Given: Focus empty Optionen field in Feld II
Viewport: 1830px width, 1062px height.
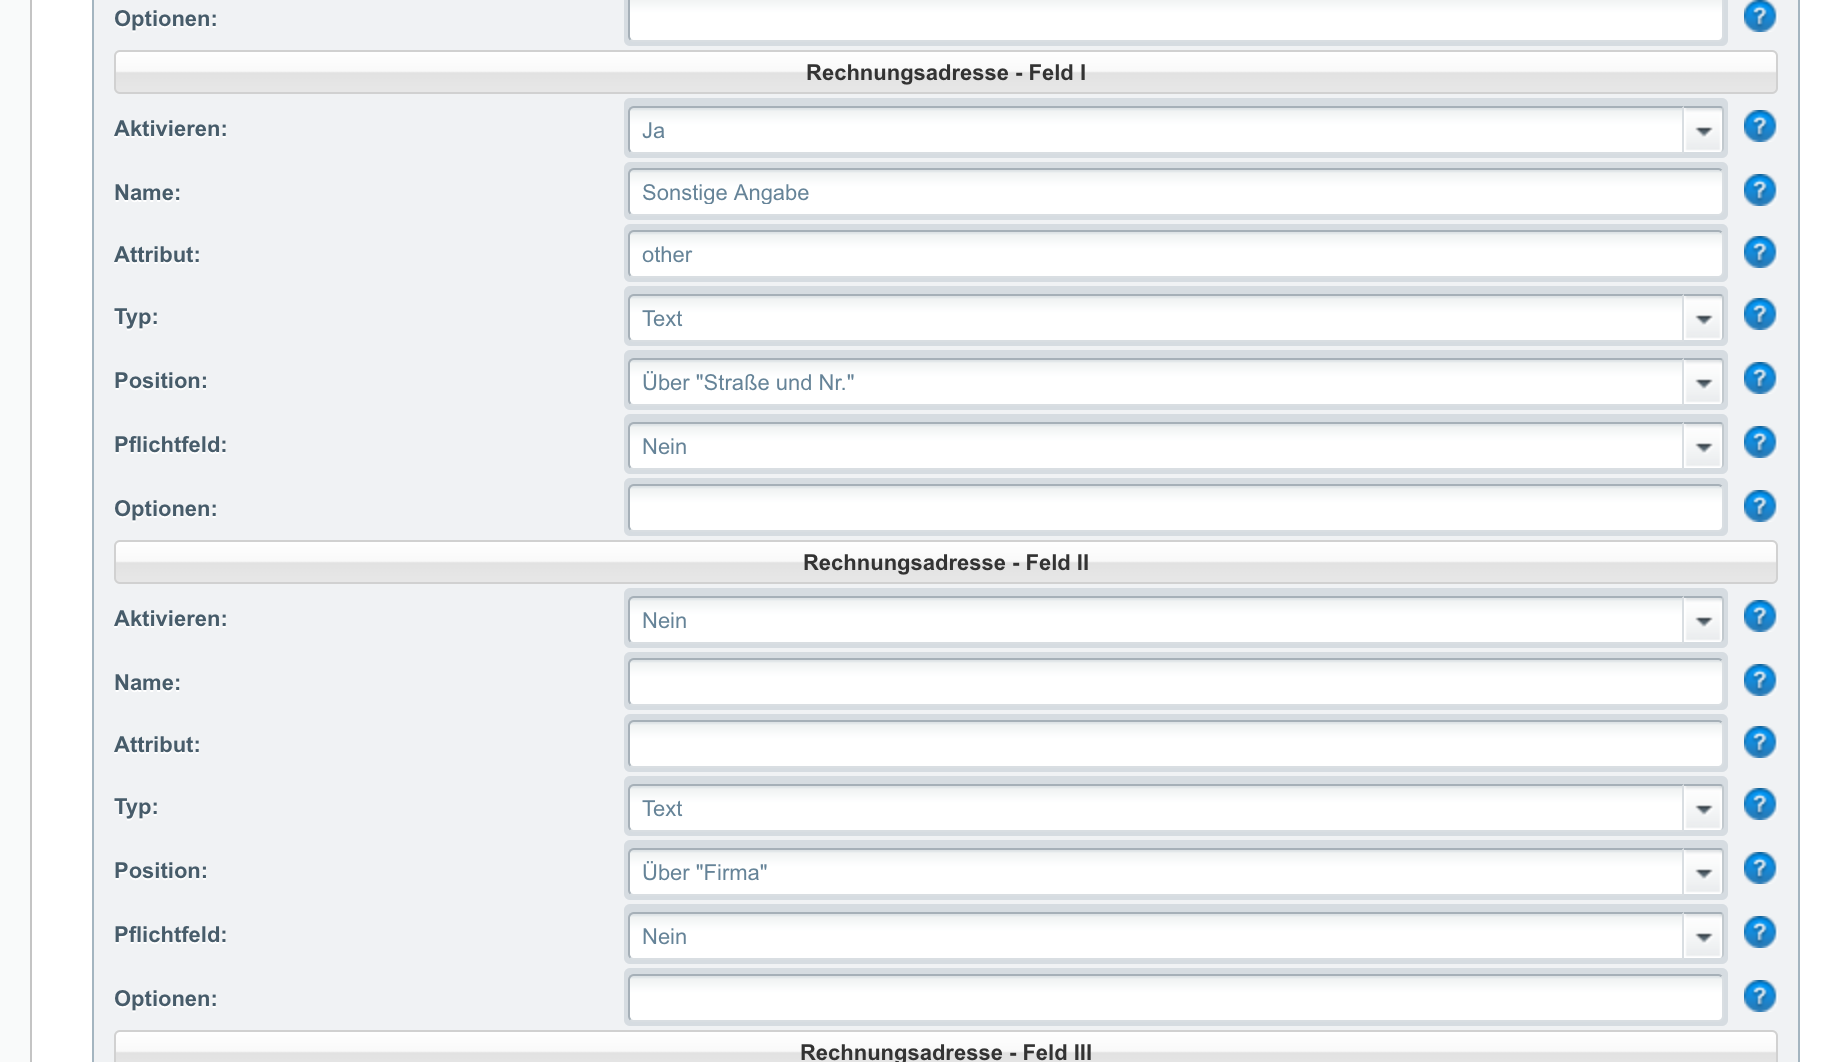Looking at the screenshot, I should (1176, 998).
